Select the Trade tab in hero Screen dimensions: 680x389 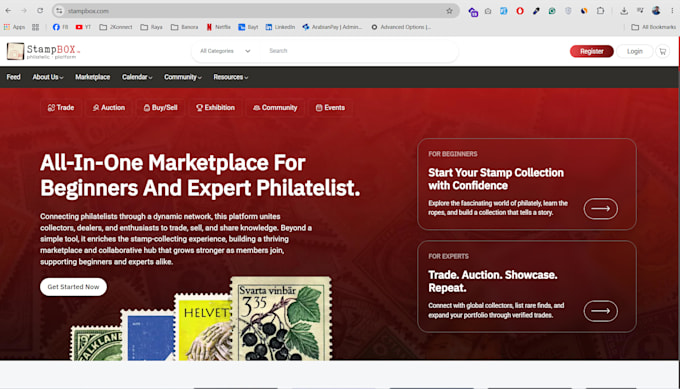click(61, 108)
